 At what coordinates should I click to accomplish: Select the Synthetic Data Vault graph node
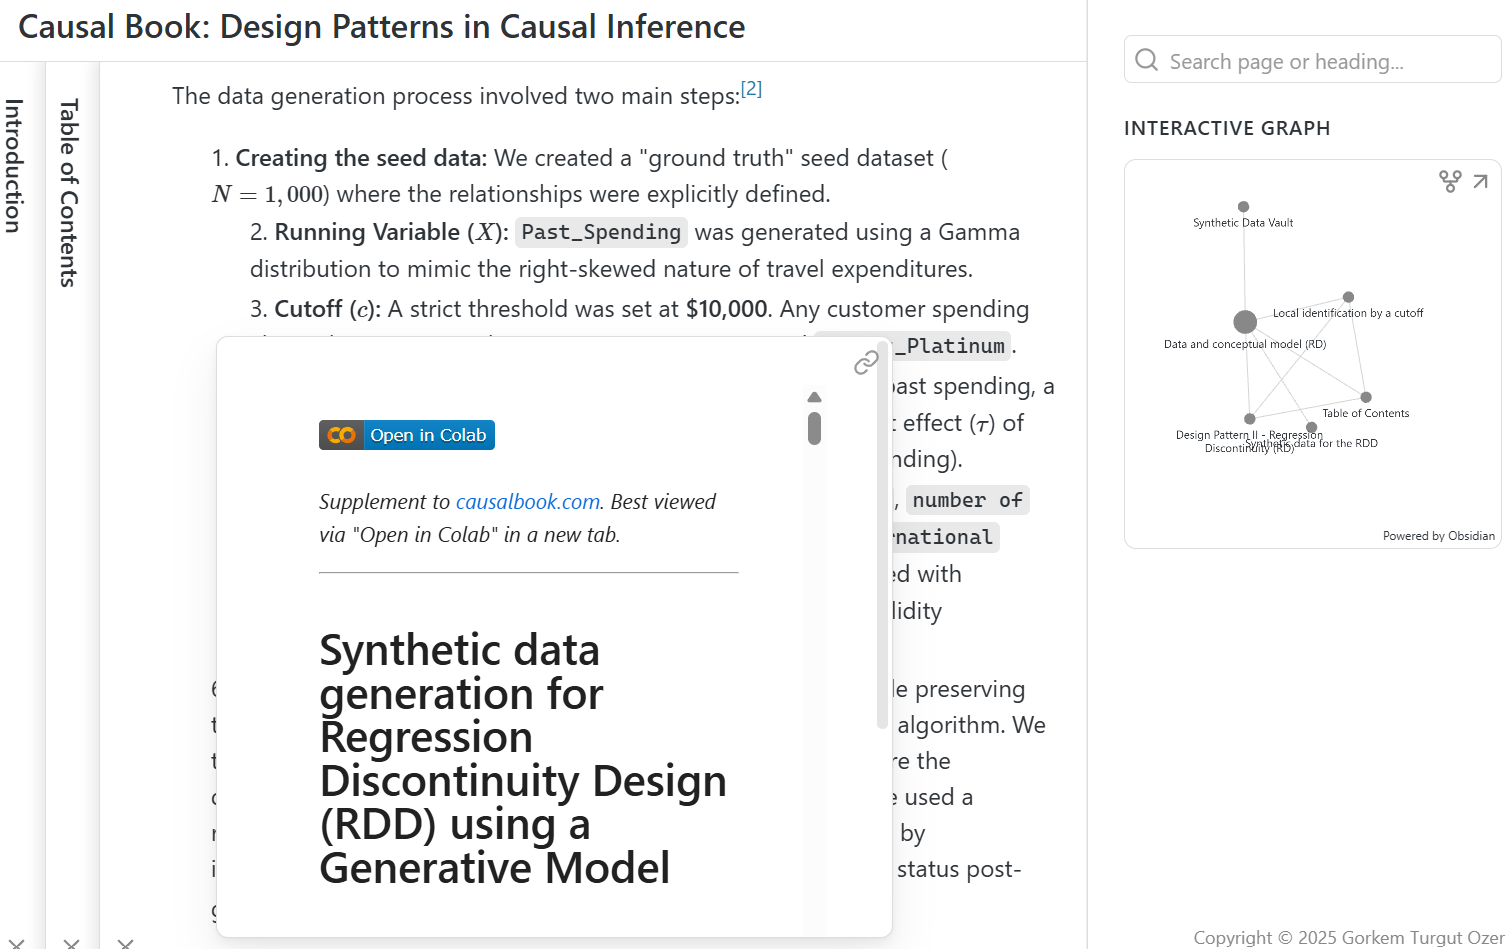coord(1243,207)
